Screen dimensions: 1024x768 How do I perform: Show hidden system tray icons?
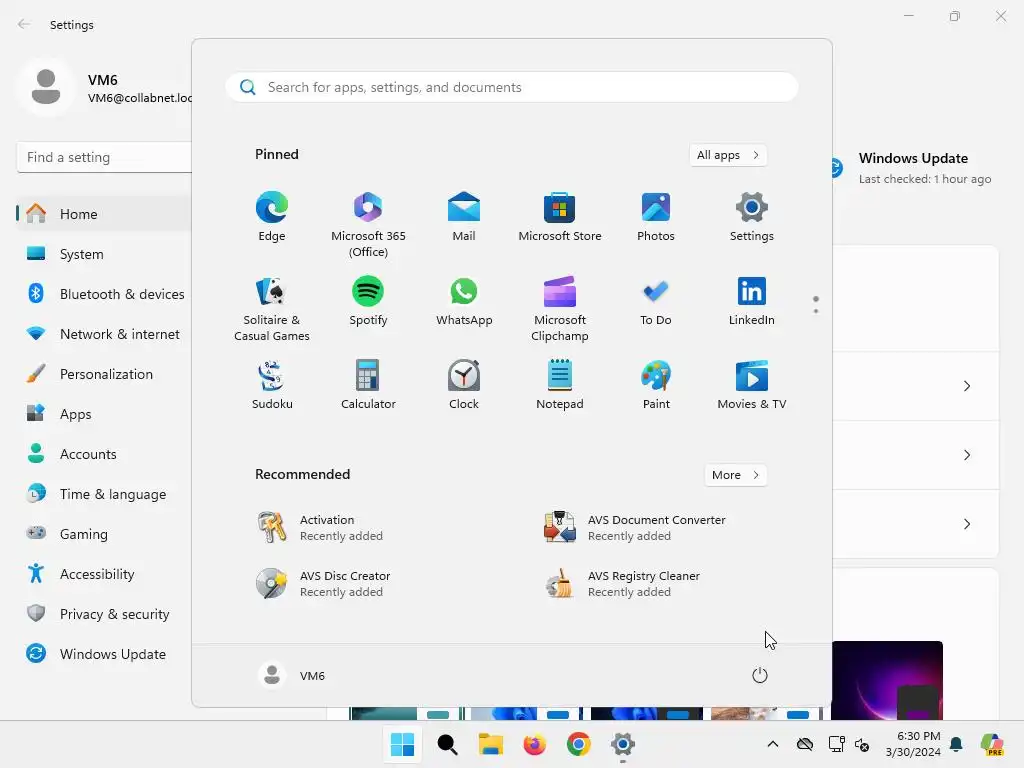(x=773, y=744)
